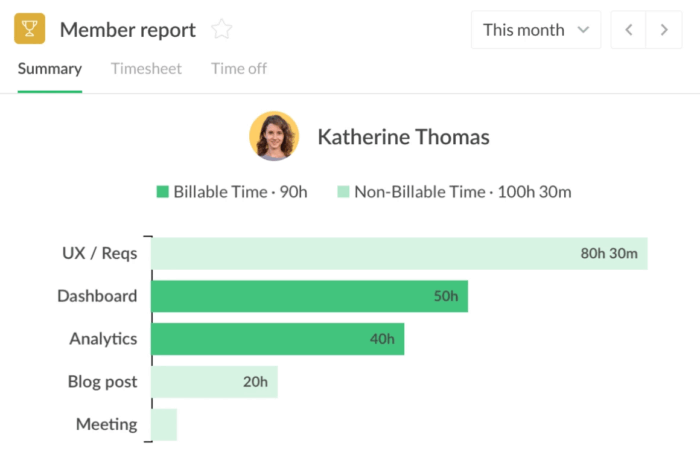The image size is (700, 463).
Task: Click Katherine Thomas profile photo
Action: [x=274, y=136]
